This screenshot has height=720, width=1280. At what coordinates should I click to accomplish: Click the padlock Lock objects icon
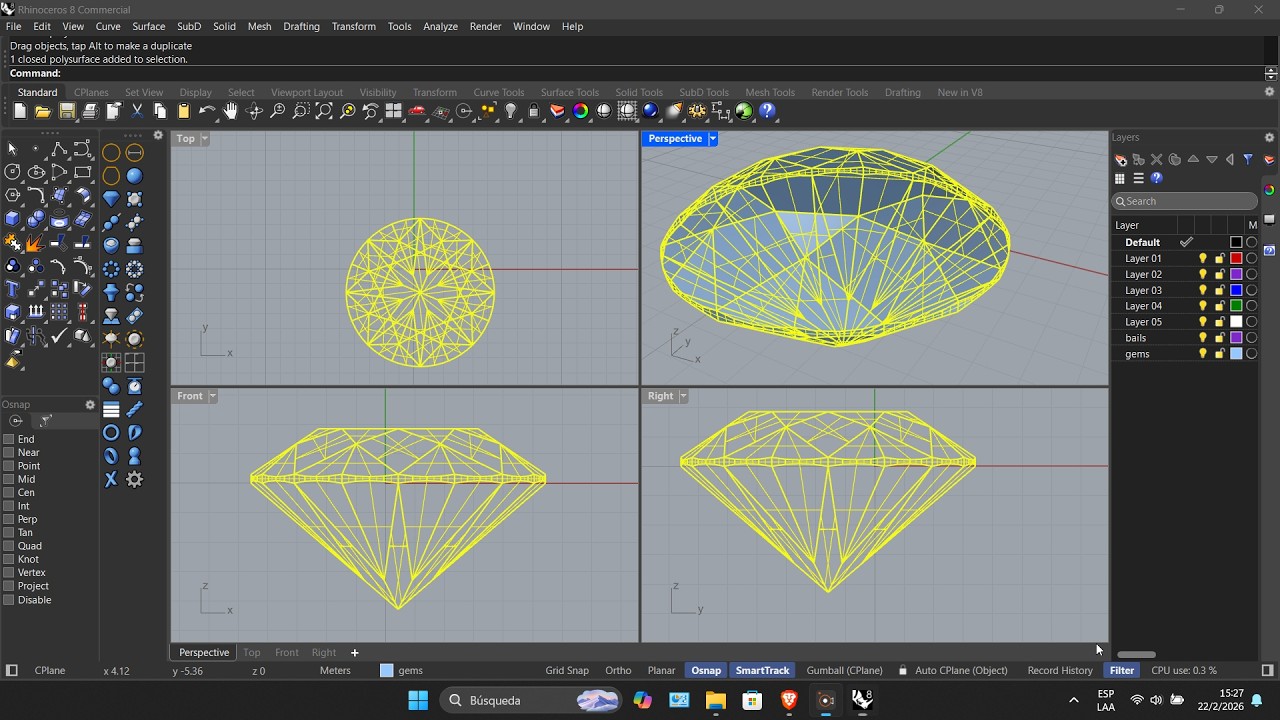(534, 111)
